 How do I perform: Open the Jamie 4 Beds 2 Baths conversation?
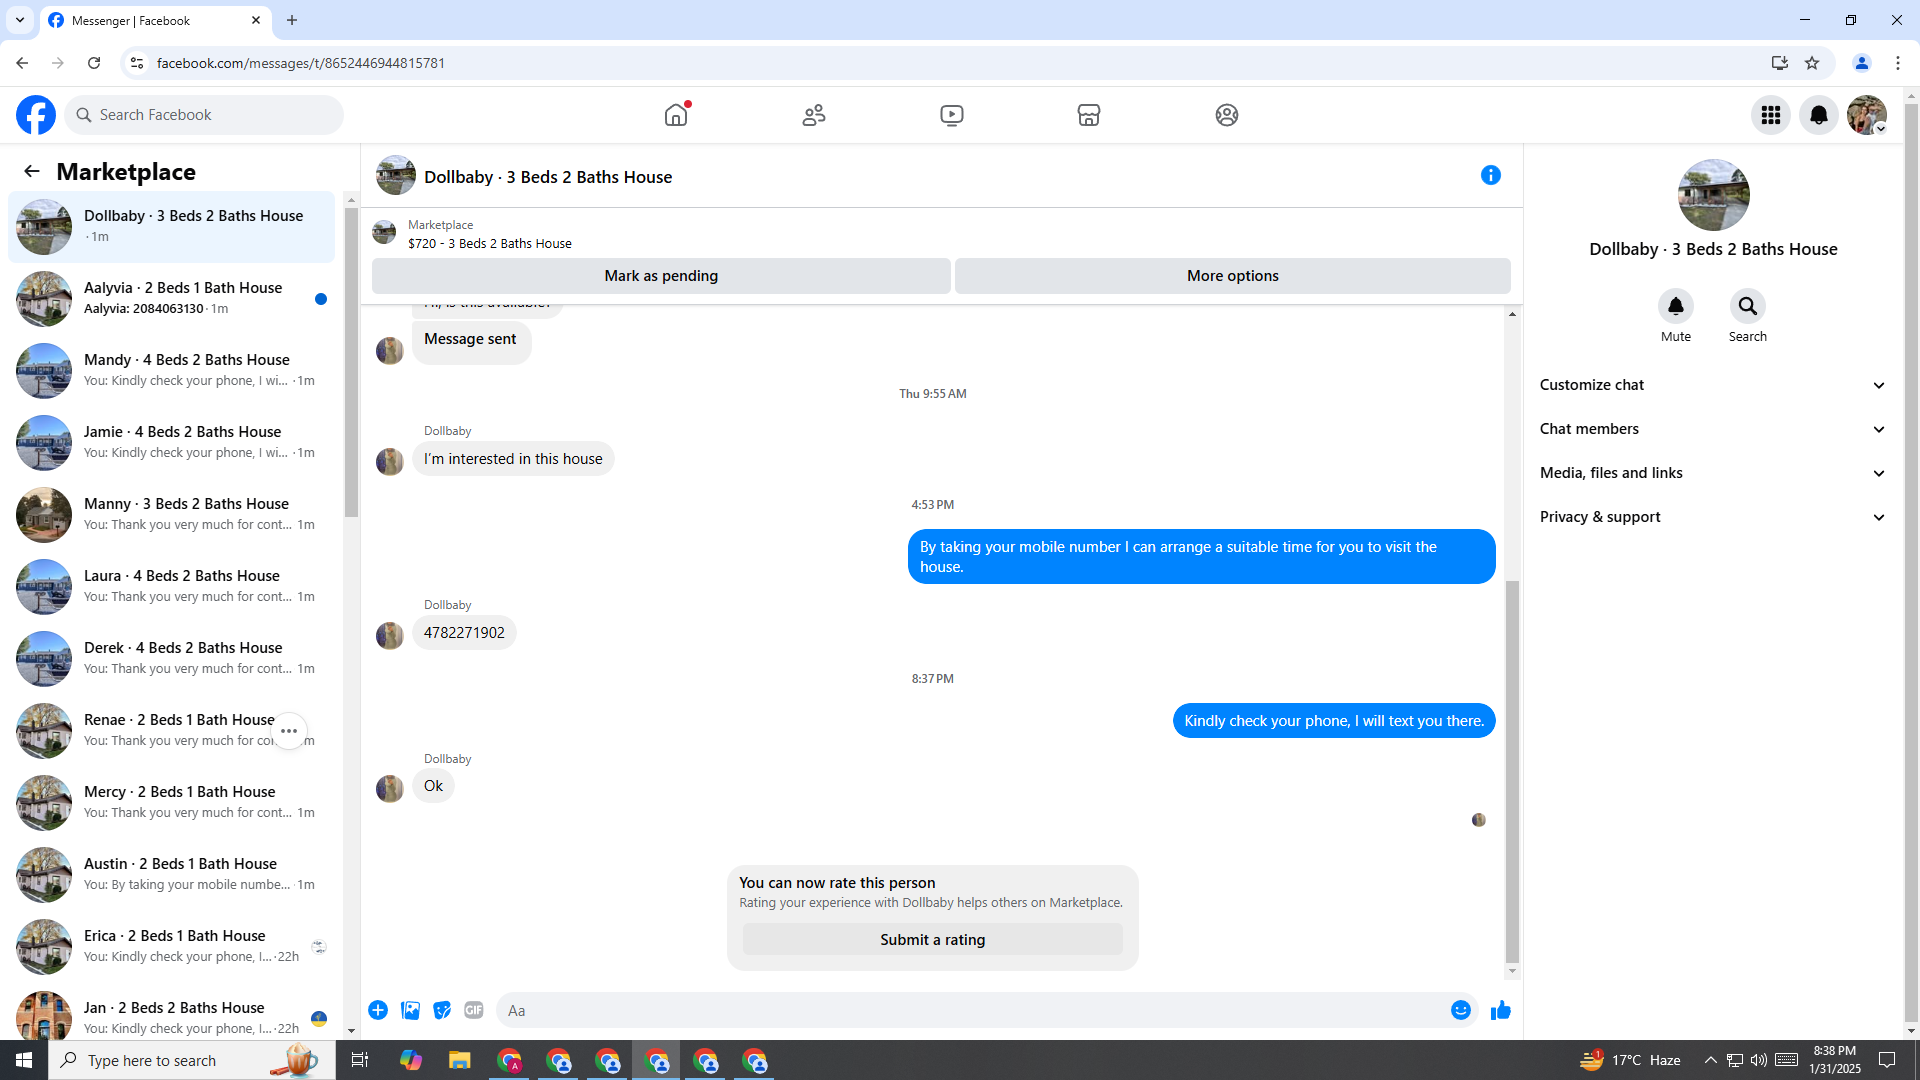pyautogui.click(x=171, y=443)
